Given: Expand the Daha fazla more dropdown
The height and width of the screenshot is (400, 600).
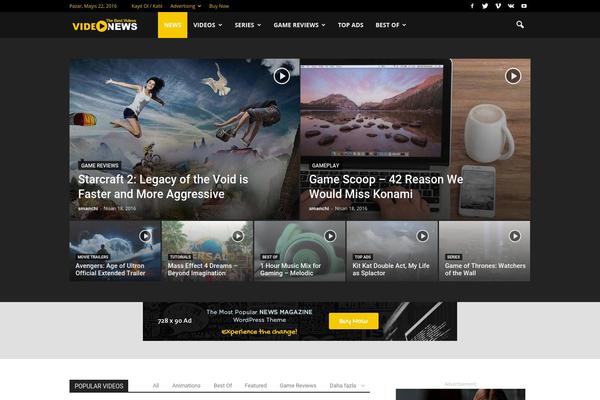Looking at the screenshot, I should [347, 385].
